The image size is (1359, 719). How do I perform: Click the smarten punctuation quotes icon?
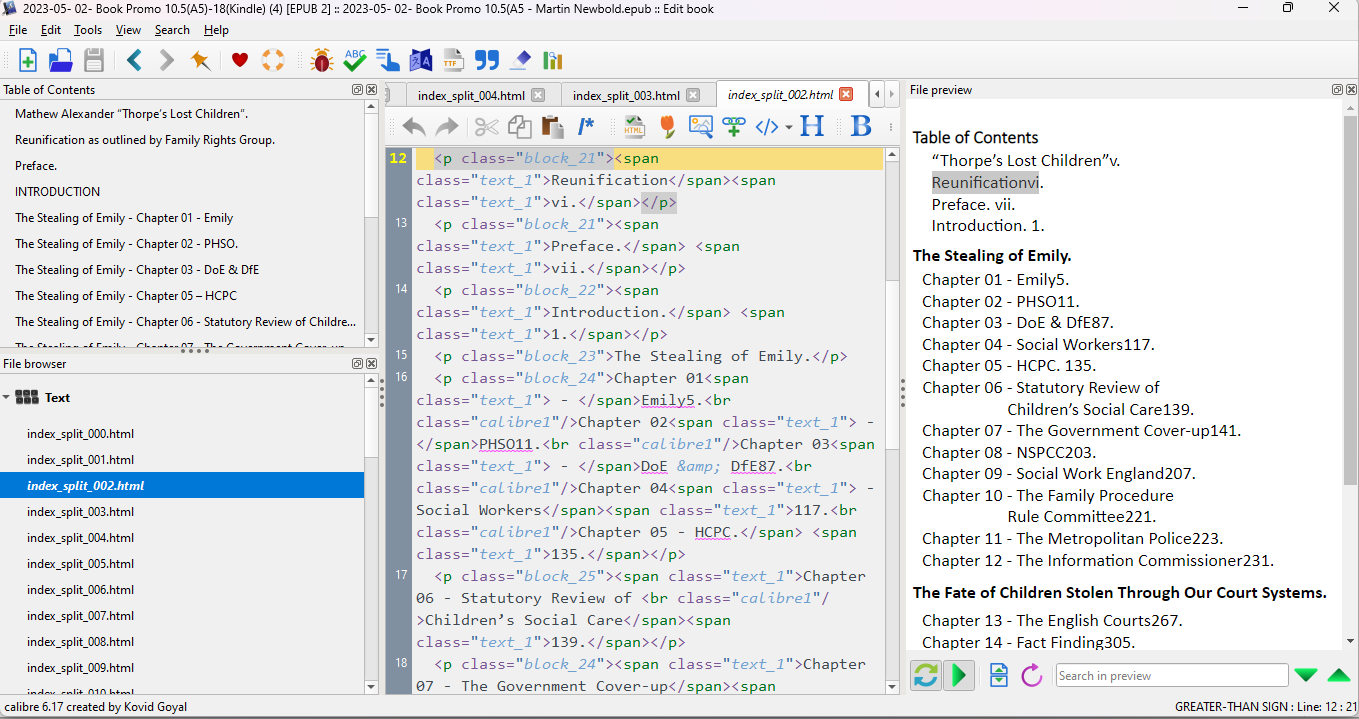[487, 61]
